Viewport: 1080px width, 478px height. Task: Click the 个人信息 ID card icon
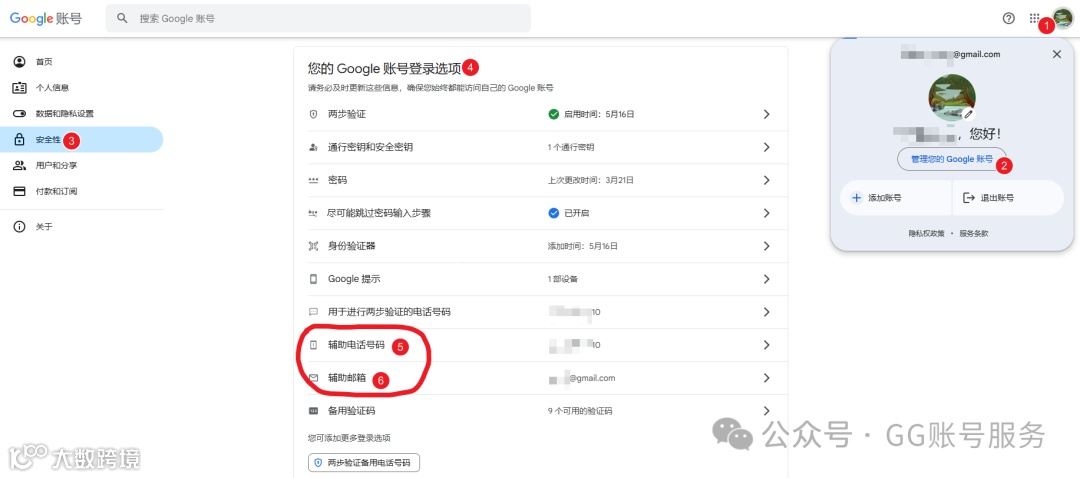point(19,88)
